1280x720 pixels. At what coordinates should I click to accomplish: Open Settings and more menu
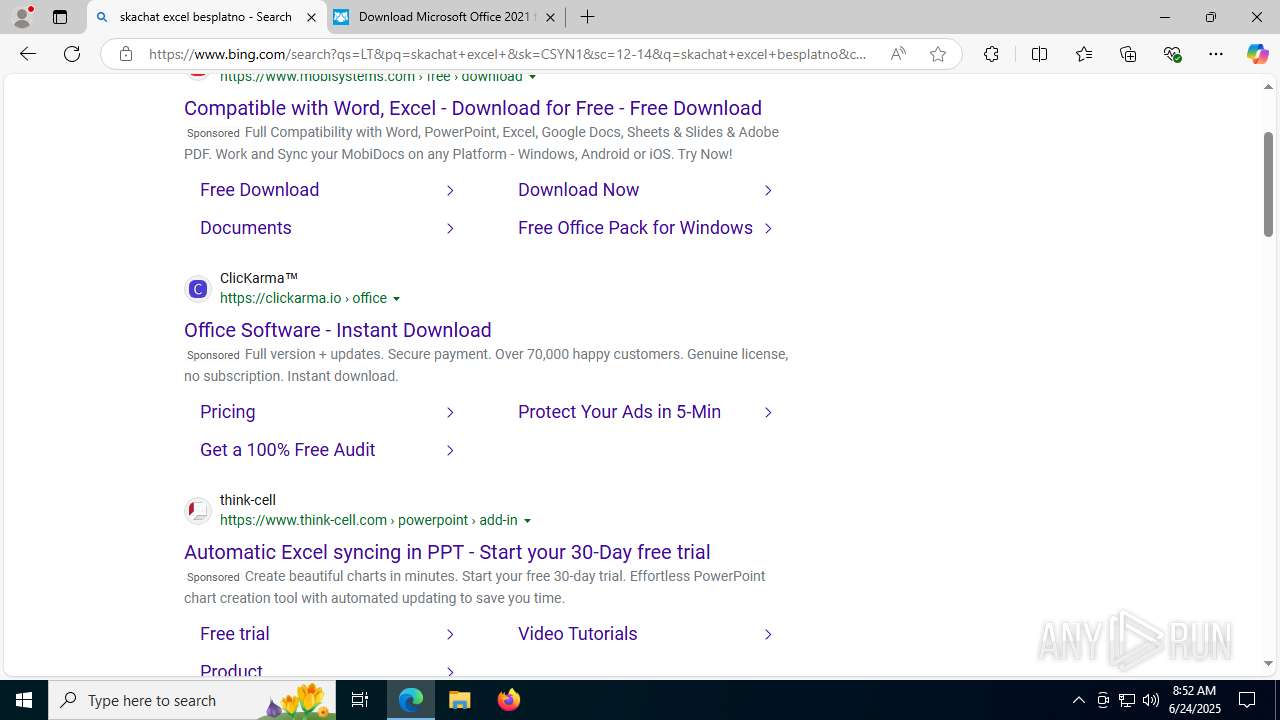tap(1216, 54)
